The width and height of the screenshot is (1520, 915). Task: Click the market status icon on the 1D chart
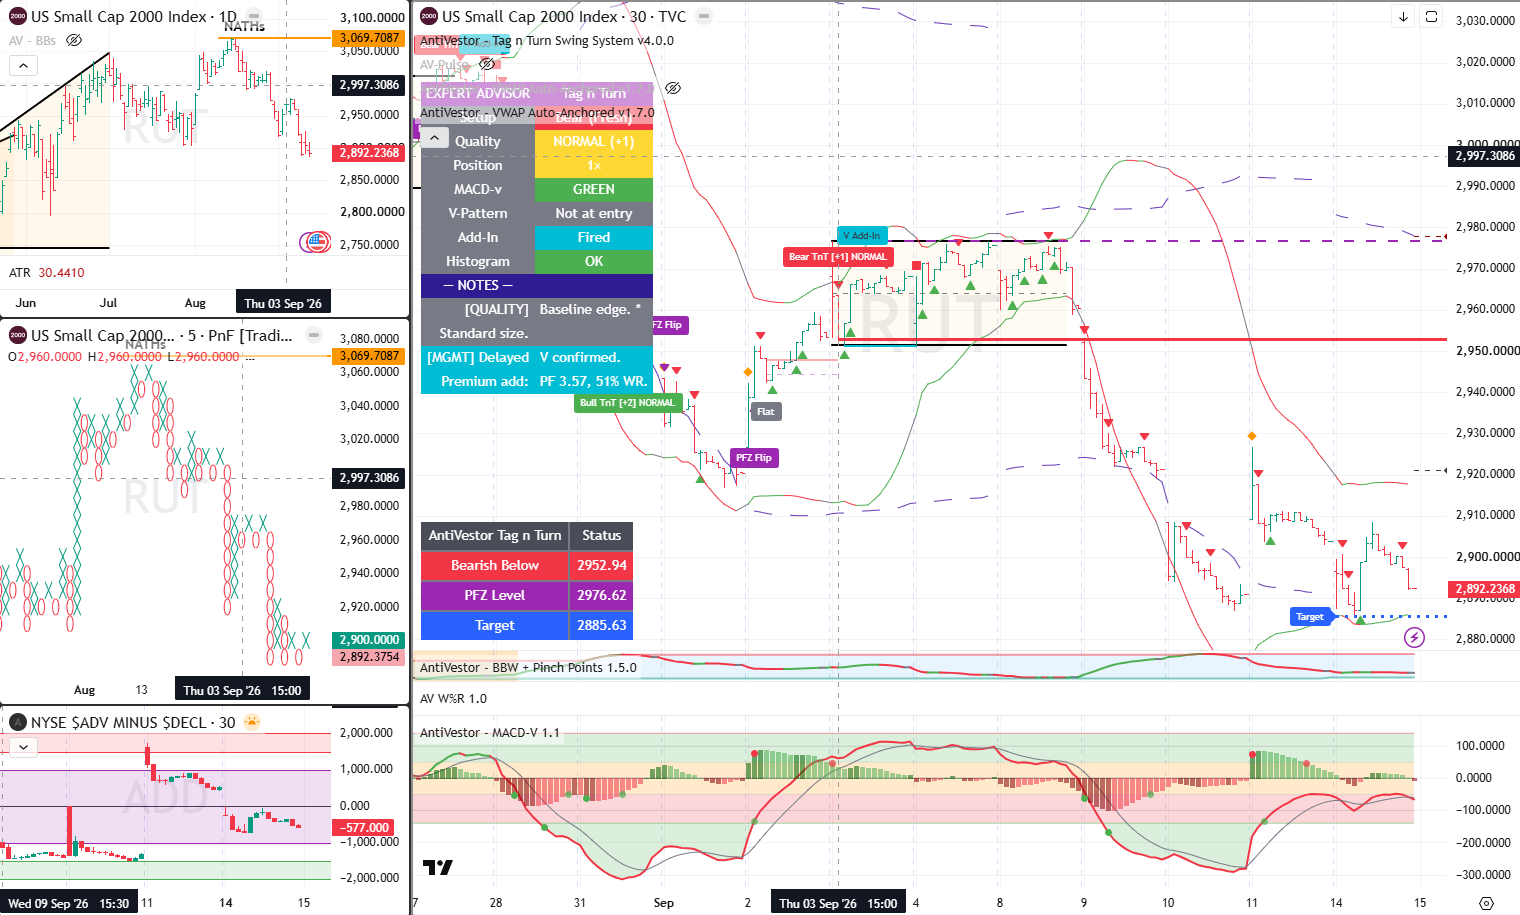pyautogui.click(x=255, y=17)
